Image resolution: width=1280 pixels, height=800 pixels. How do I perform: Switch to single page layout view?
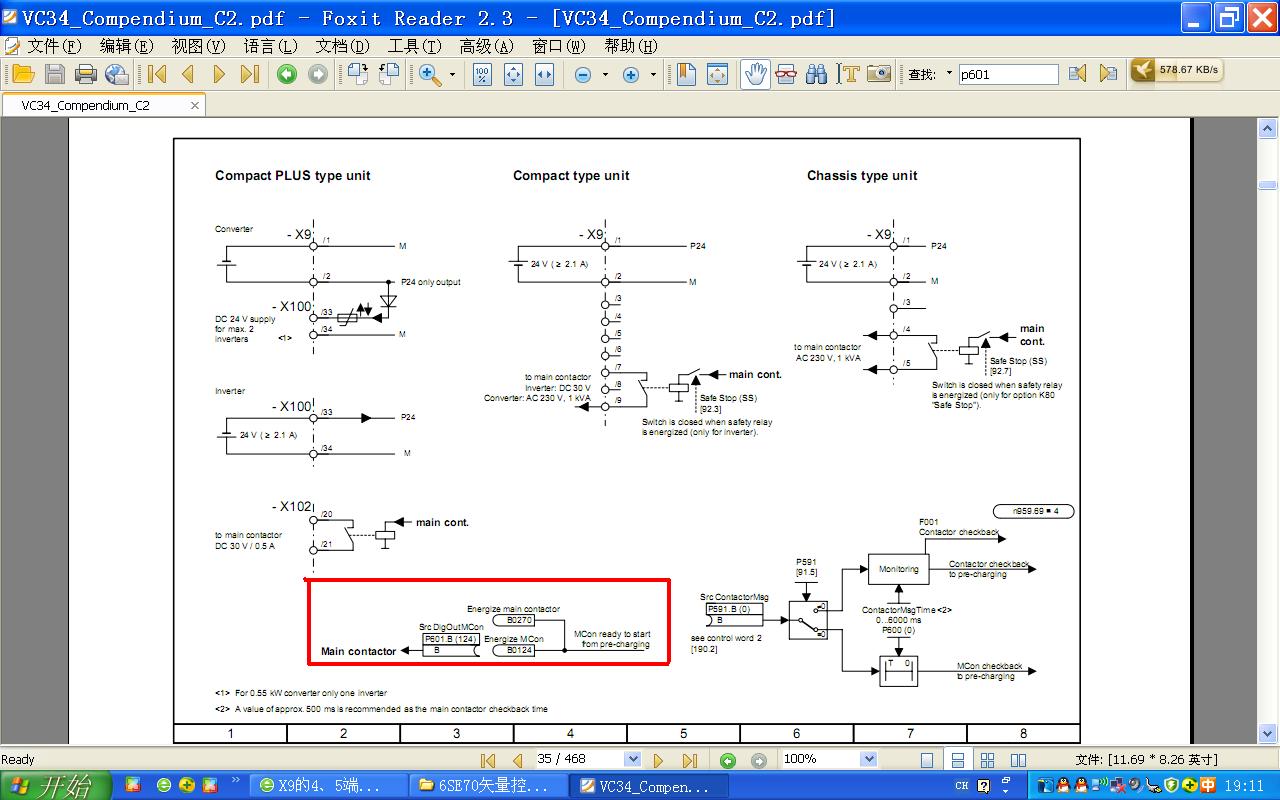(927, 760)
